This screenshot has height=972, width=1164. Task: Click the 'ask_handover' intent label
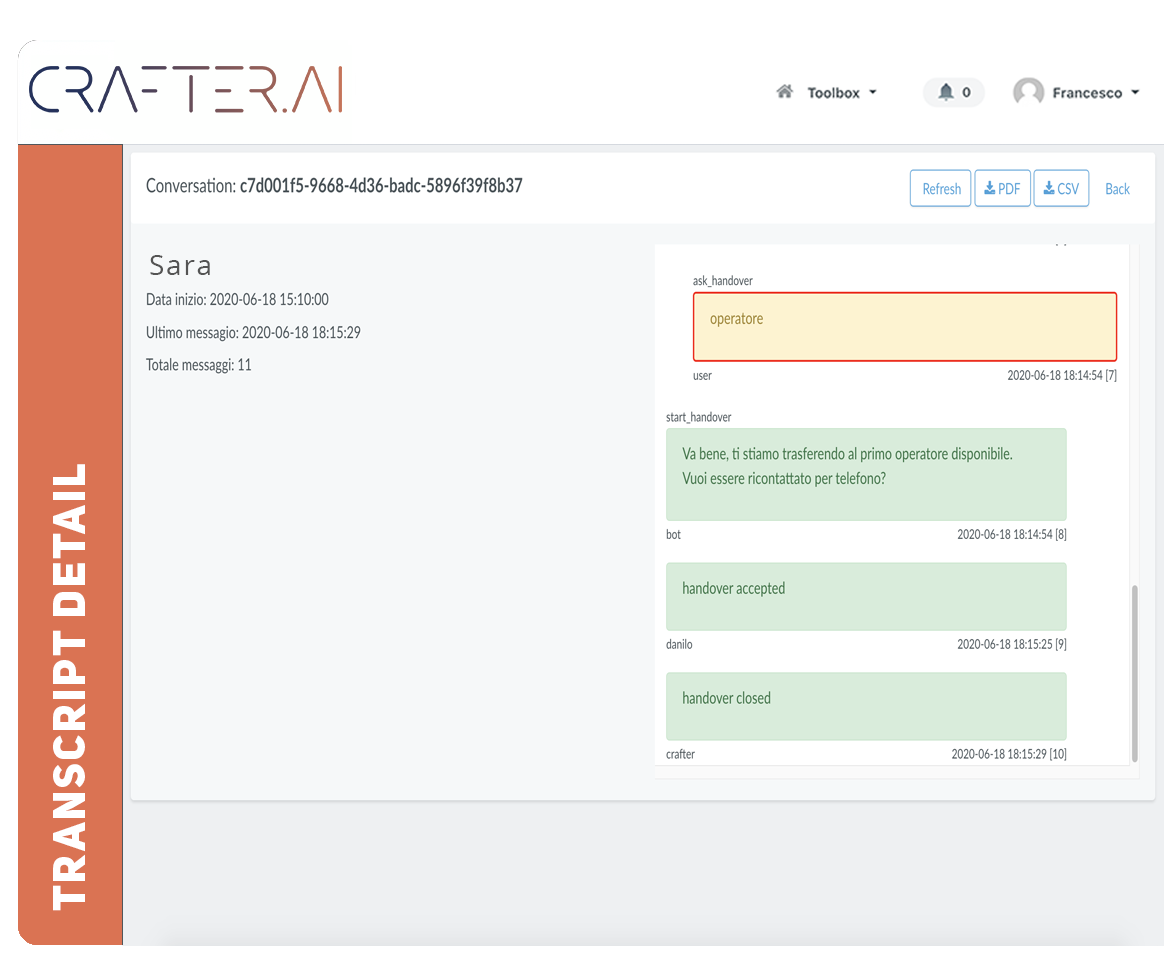[722, 281]
